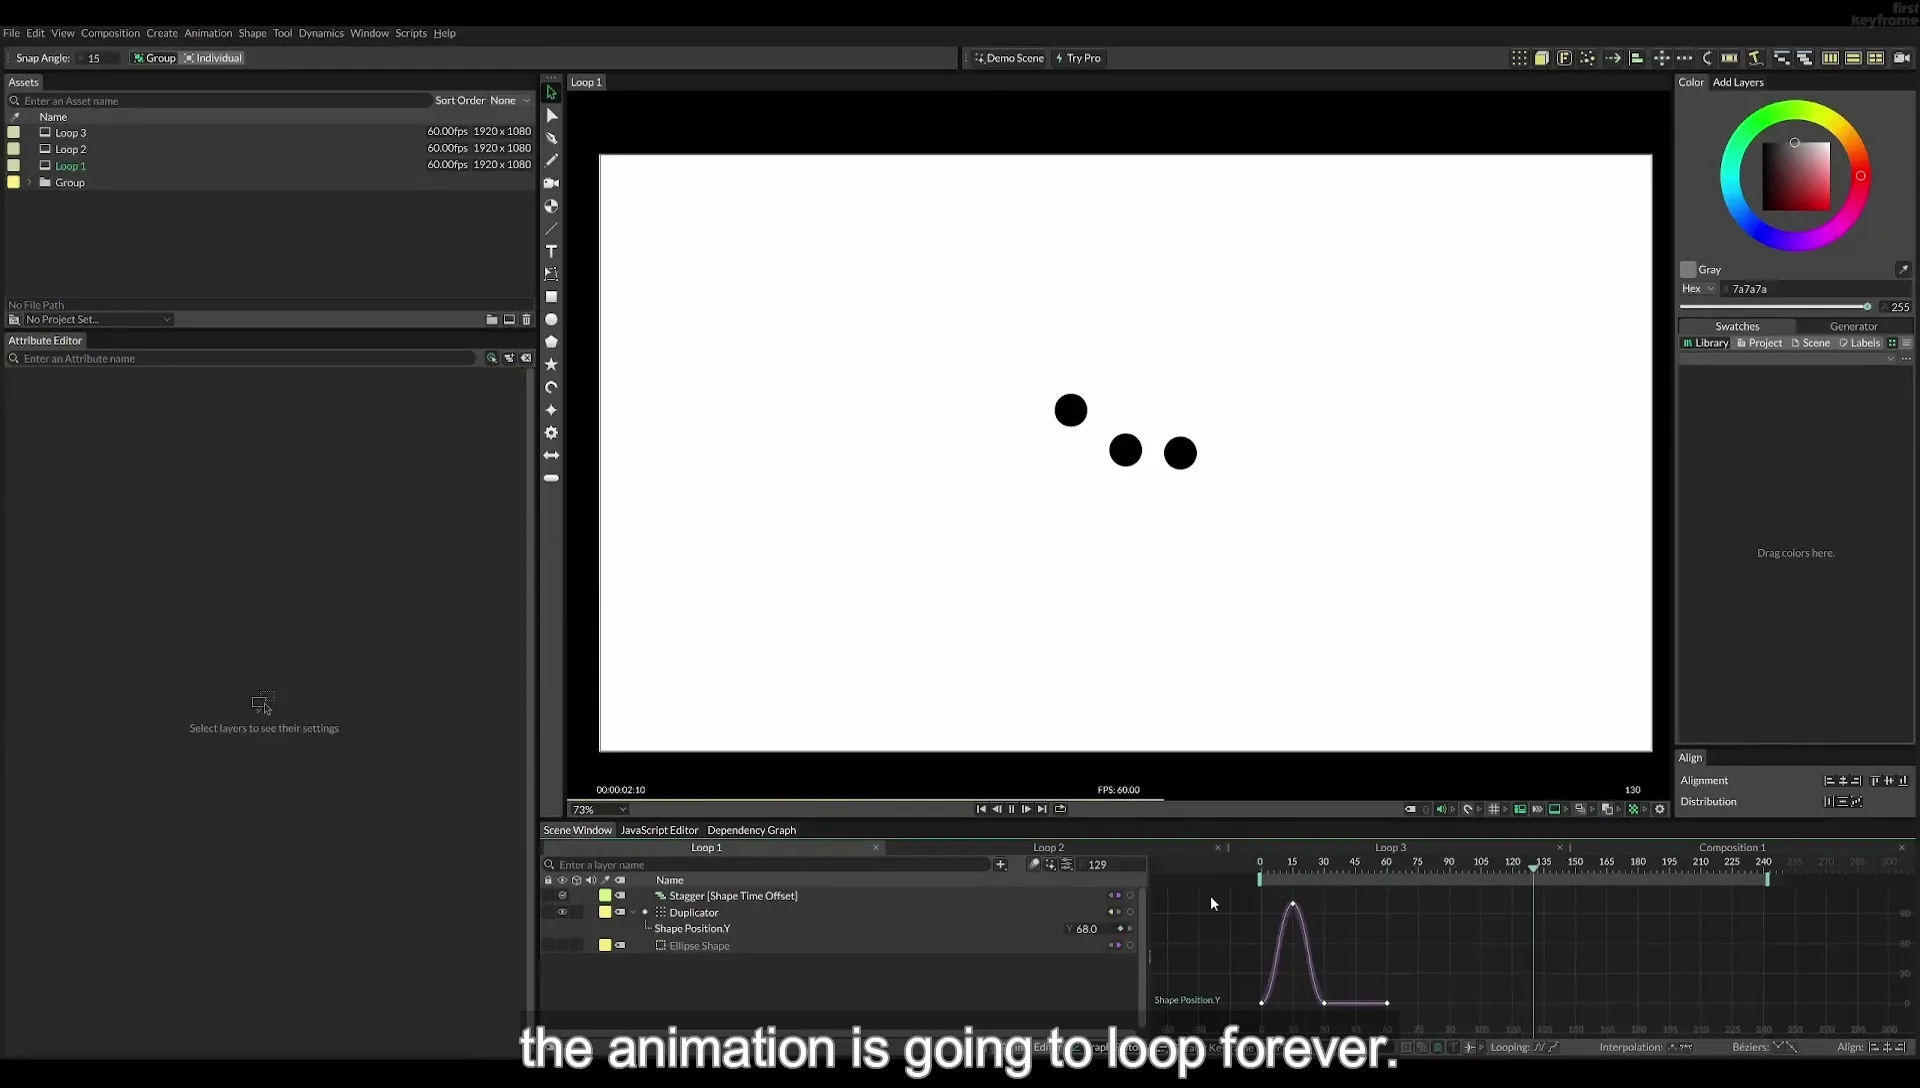Select the Rectangle shape tool

[551, 297]
